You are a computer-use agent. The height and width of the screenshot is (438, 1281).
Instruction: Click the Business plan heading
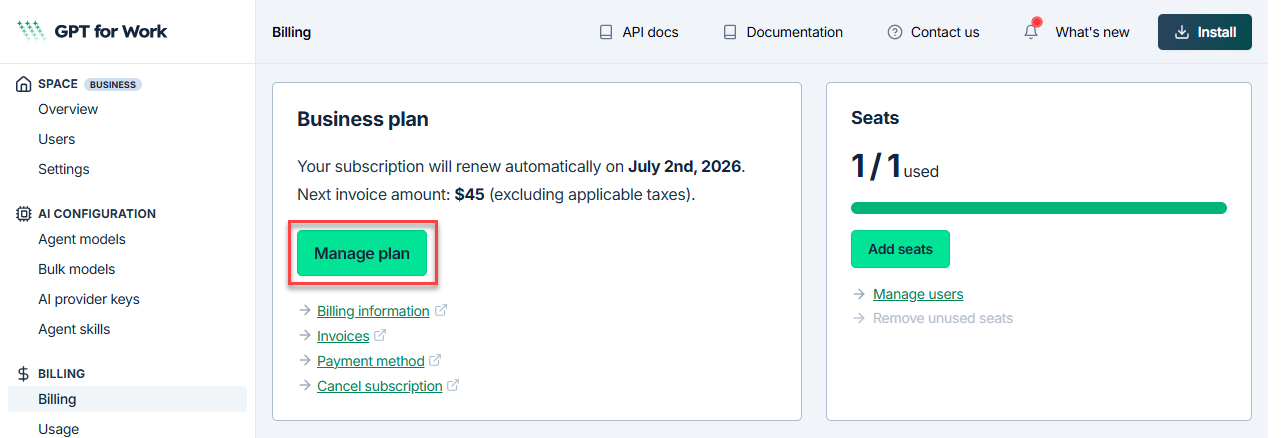pos(362,119)
